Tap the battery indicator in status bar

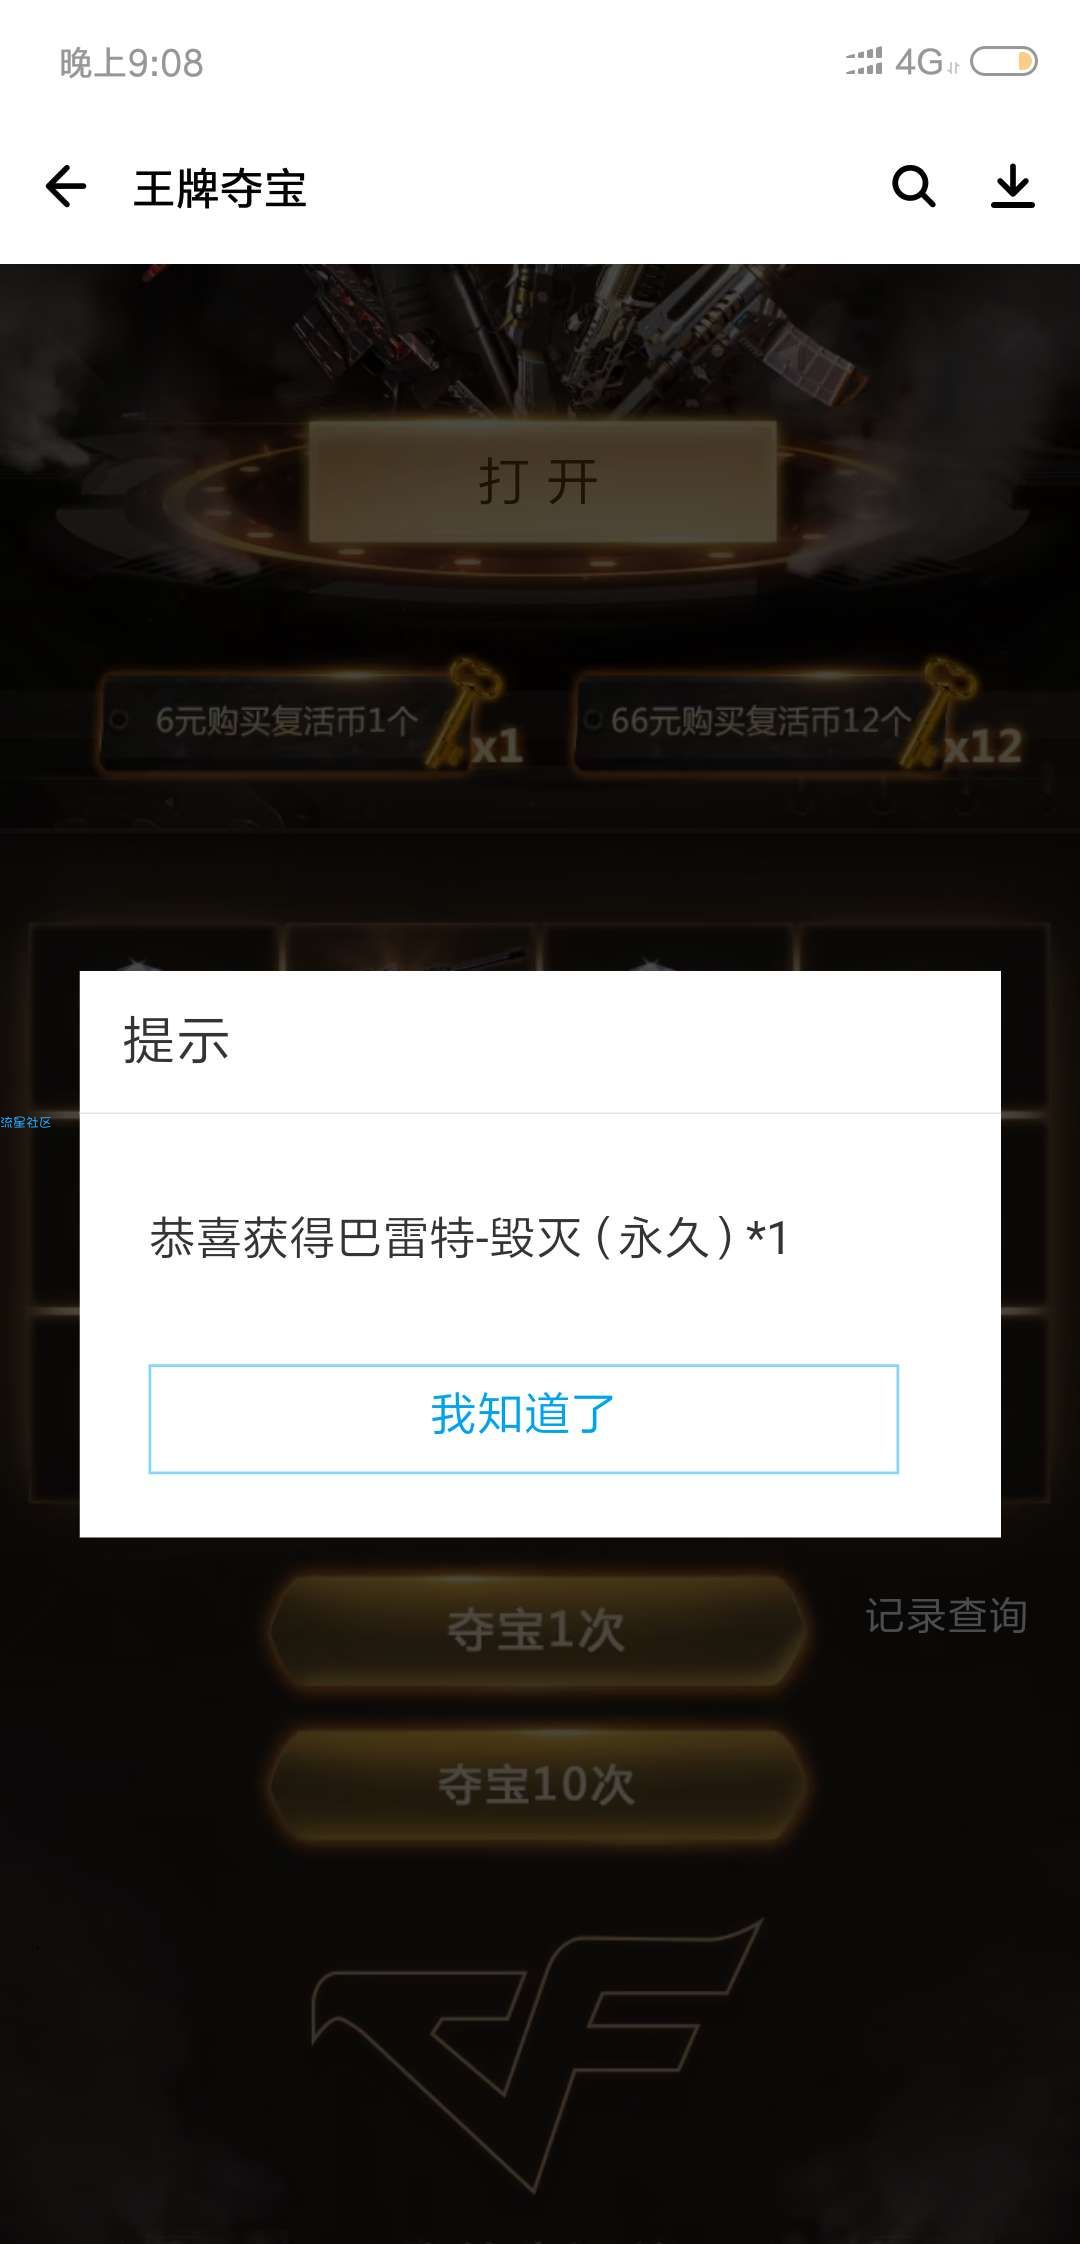(1004, 62)
